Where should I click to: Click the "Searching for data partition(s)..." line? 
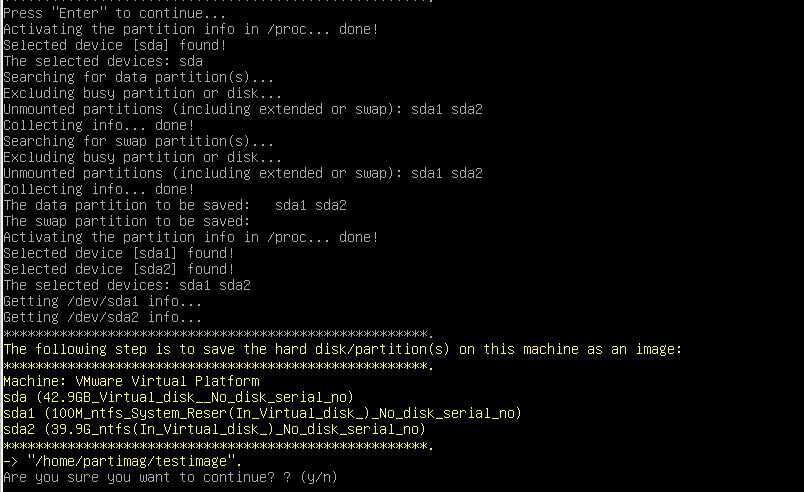(139, 77)
